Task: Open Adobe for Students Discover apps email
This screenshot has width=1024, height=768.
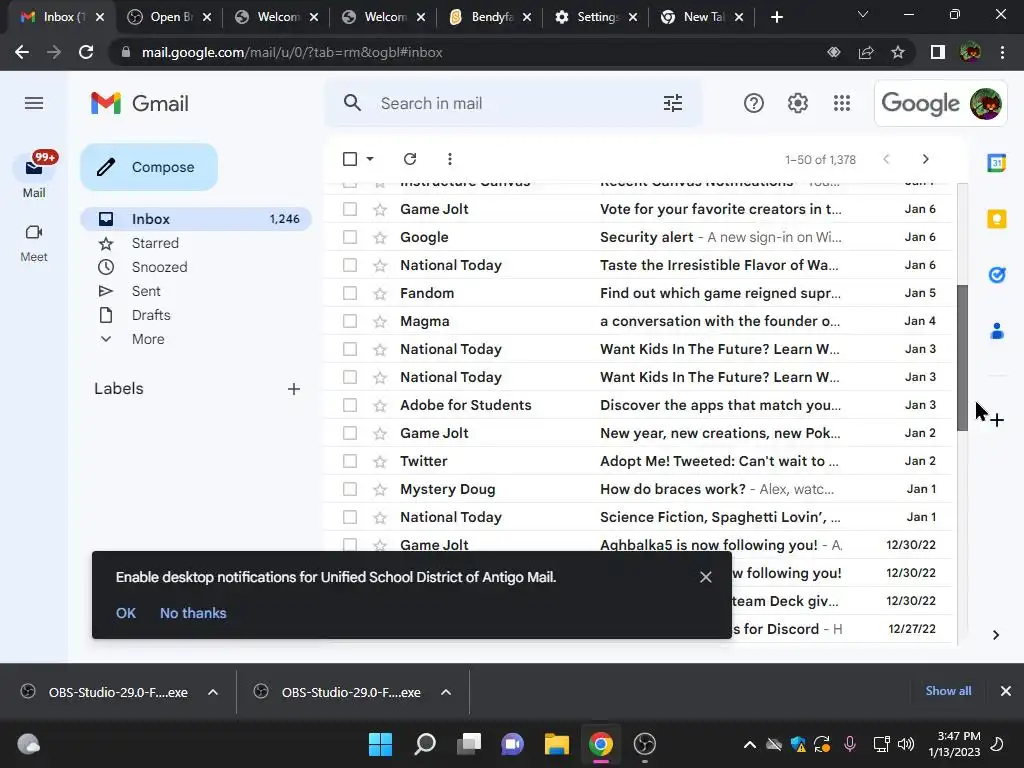Action: (x=638, y=405)
